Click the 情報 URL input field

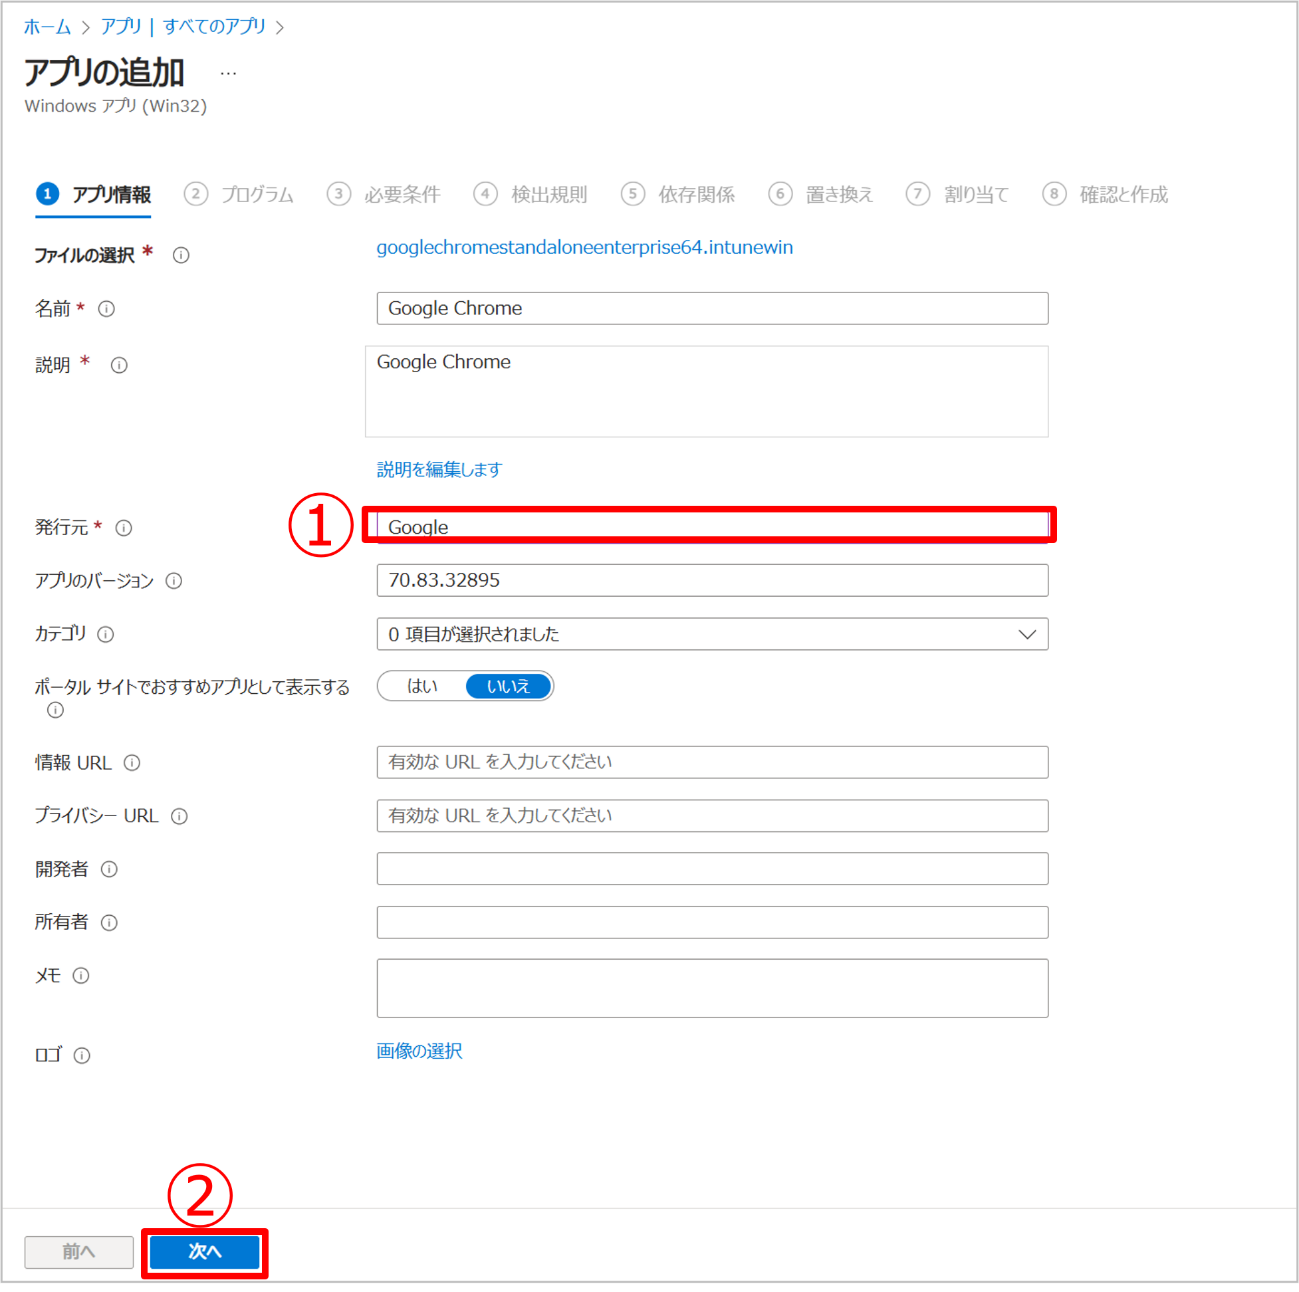(712, 762)
